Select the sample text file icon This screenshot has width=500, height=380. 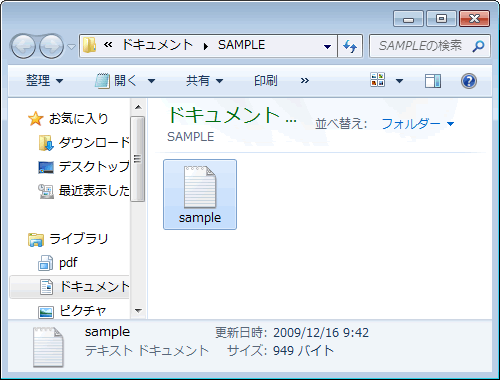point(200,187)
